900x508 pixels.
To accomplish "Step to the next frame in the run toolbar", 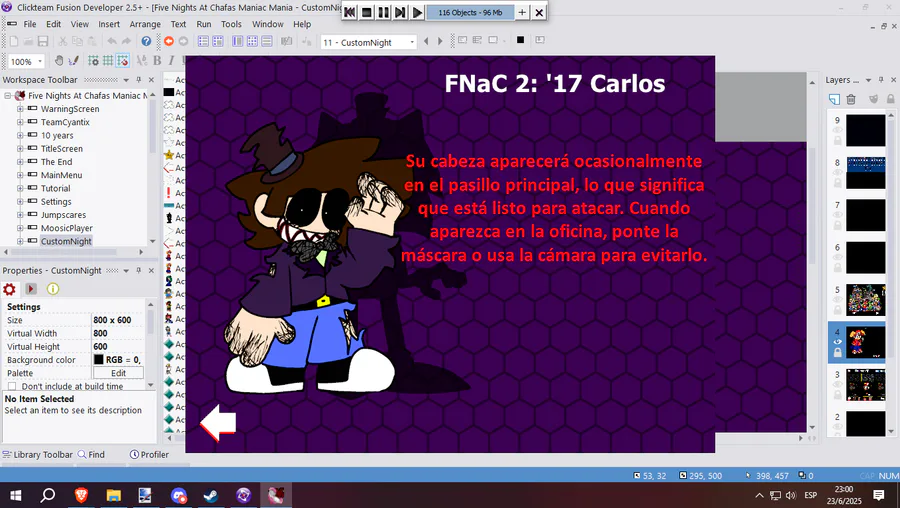I will pyautogui.click(x=400, y=13).
